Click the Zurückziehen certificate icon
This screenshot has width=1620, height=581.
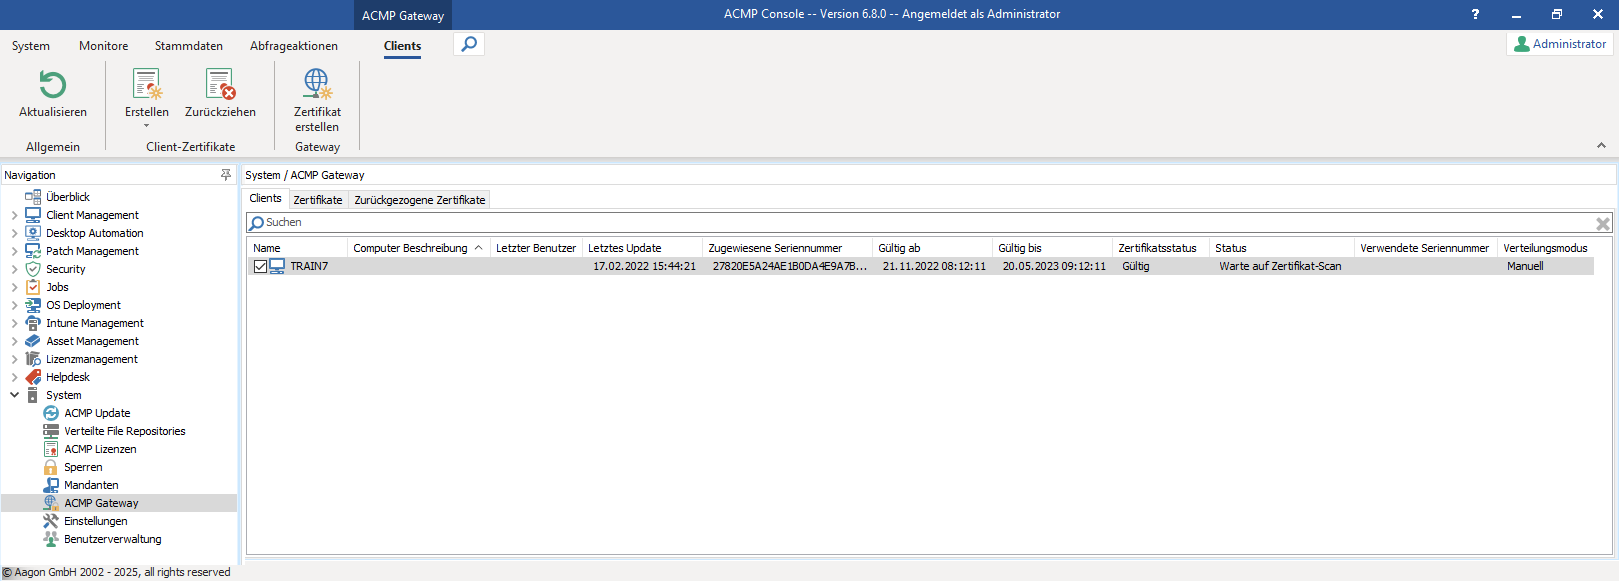220,85
